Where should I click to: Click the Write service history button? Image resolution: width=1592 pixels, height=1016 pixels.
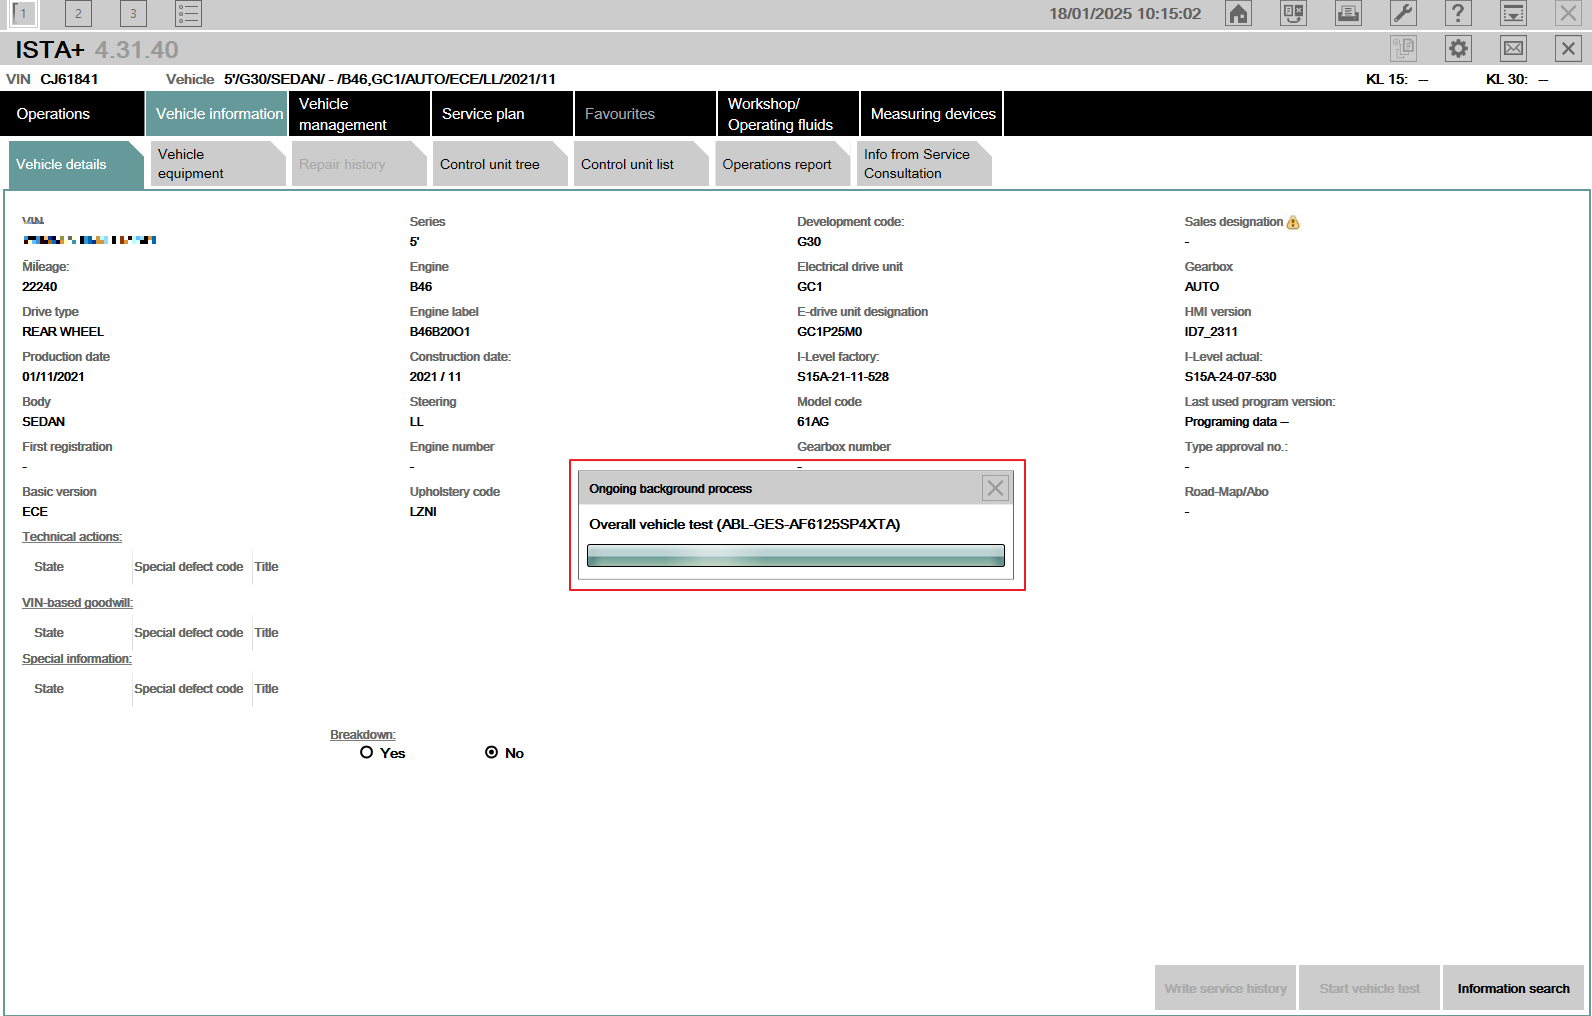point(1225,988)
